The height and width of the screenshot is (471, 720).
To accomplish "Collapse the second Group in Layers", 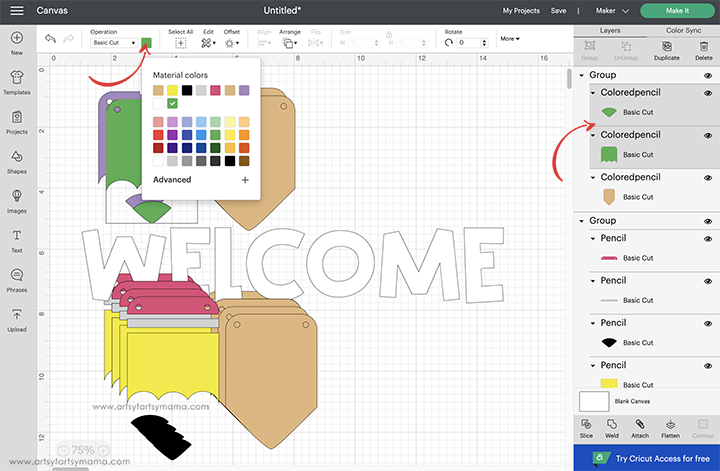I will pos(582,221).
